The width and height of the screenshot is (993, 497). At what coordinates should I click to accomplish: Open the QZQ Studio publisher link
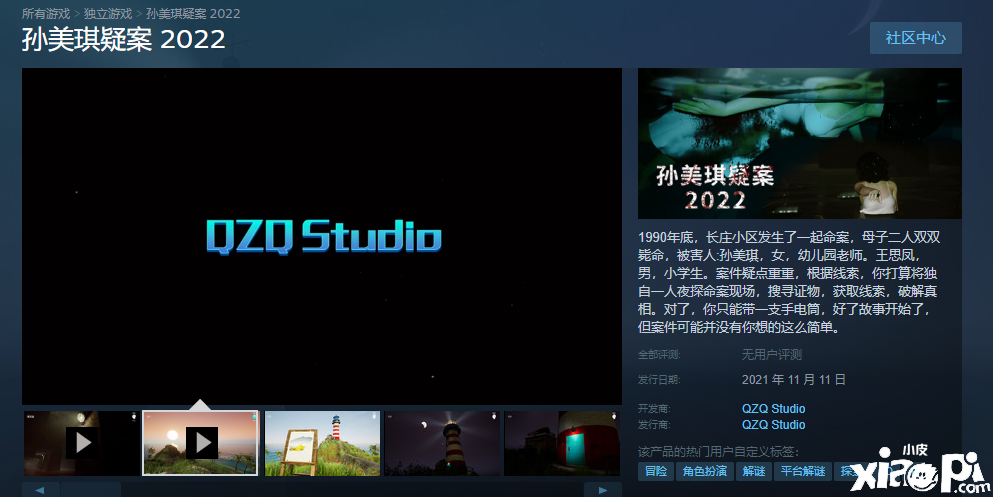click(x=773, y=425)
